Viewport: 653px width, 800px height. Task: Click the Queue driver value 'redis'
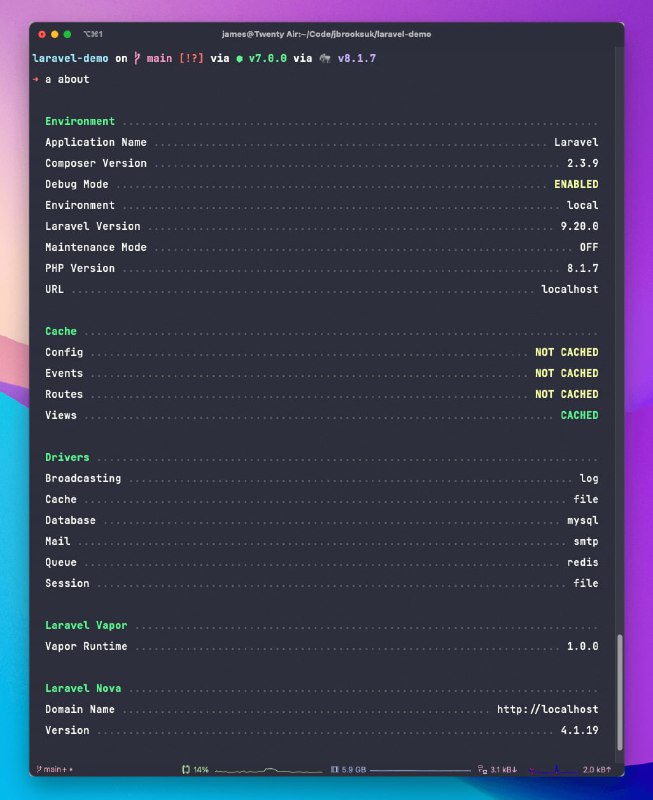click(x=583, y=562)
